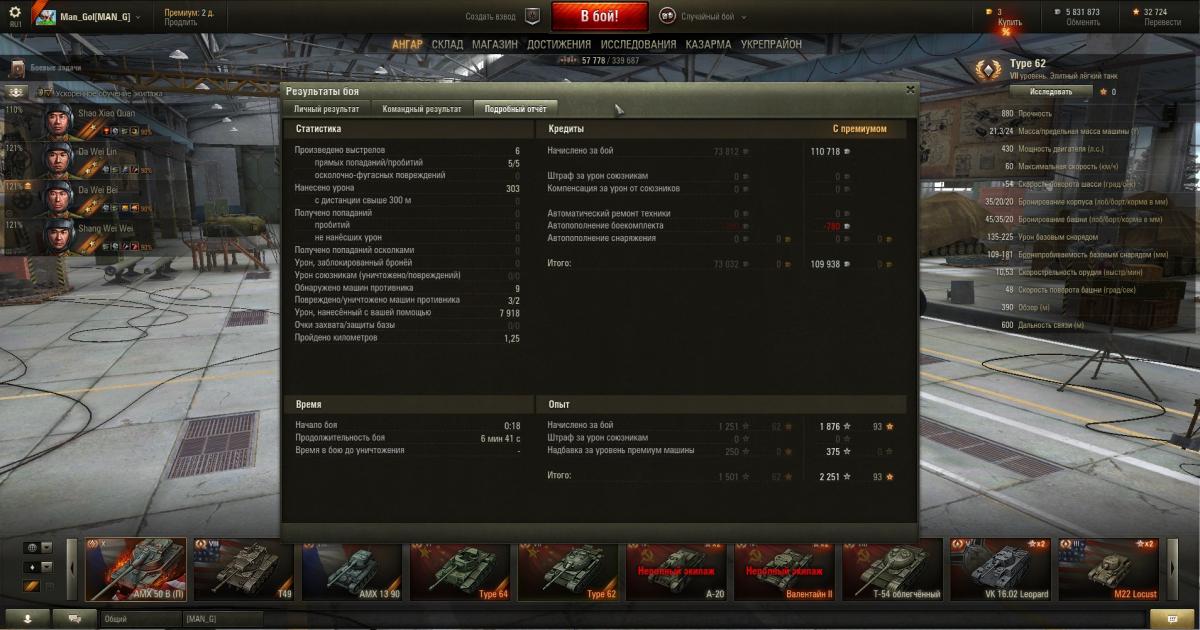The width and height of the screenshot is (1200, 630).
Task: Open the Общий chat channel tab
Action: (139, 619)
